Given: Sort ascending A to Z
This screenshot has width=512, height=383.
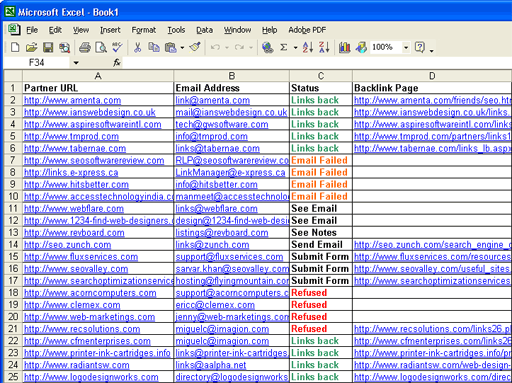Looking at the screenshot, I should [x=308, y=47].
